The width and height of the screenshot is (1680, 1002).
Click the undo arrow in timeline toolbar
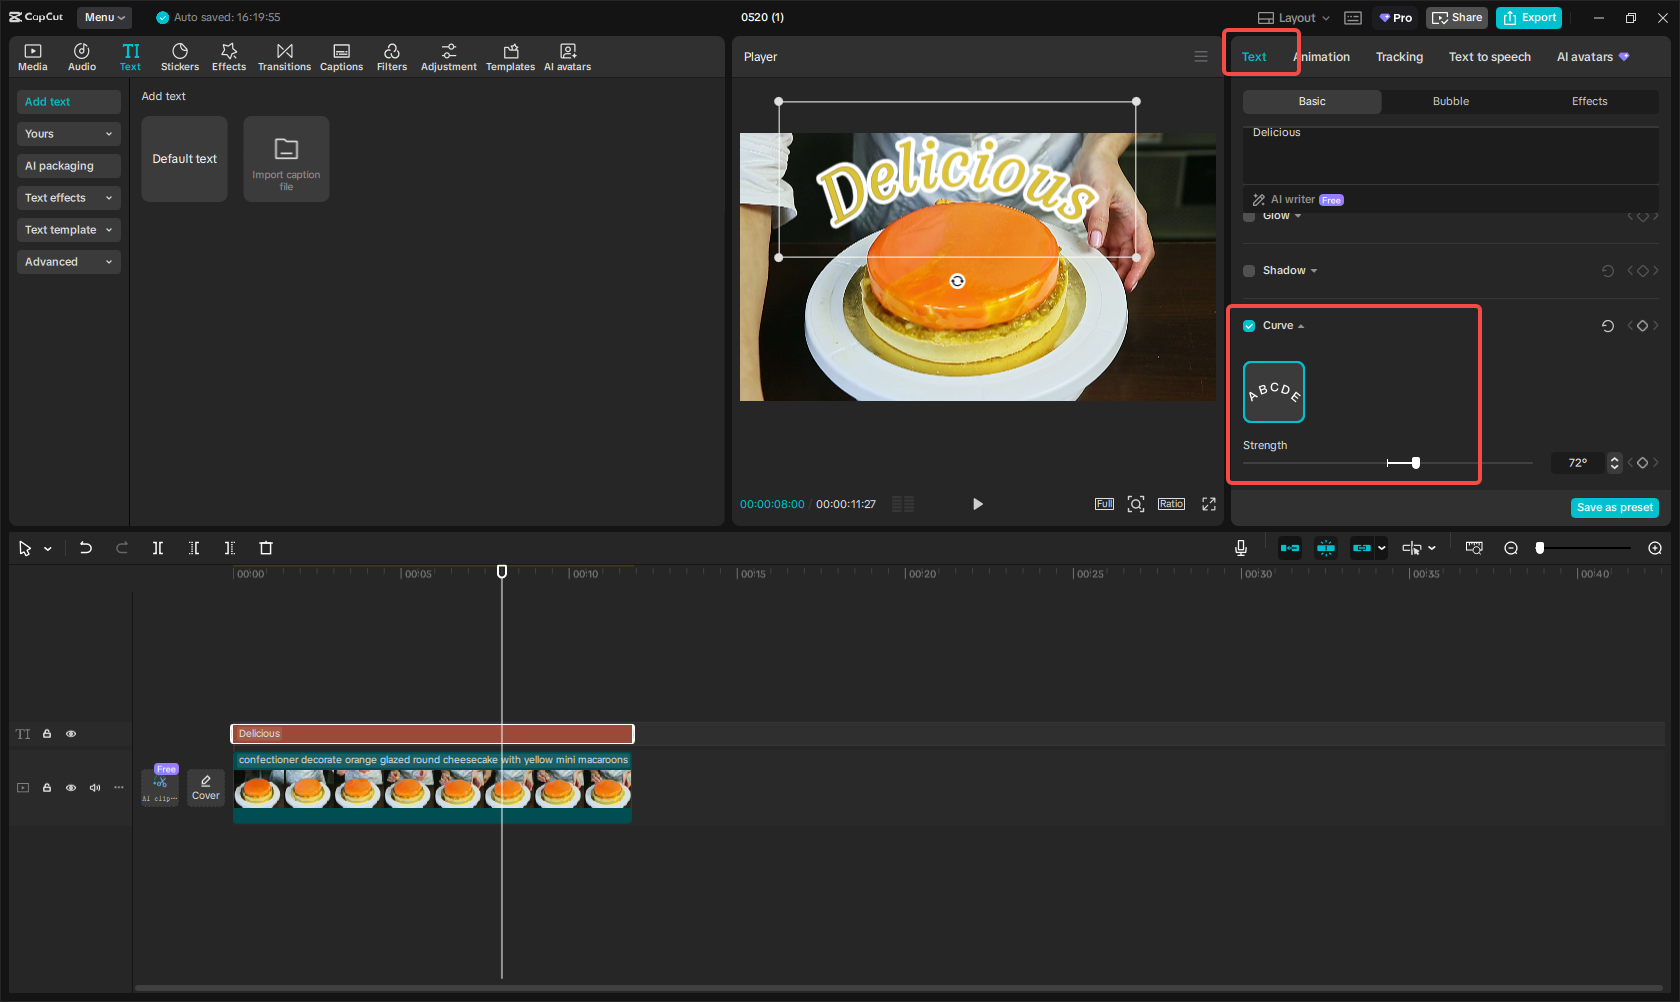86,548
